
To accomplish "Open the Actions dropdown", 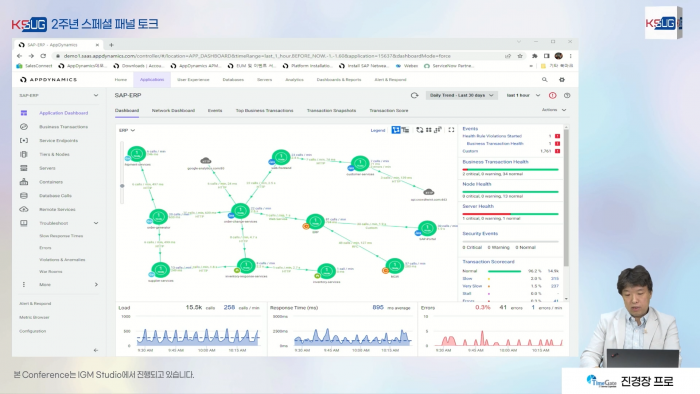I will coord(554,110).
